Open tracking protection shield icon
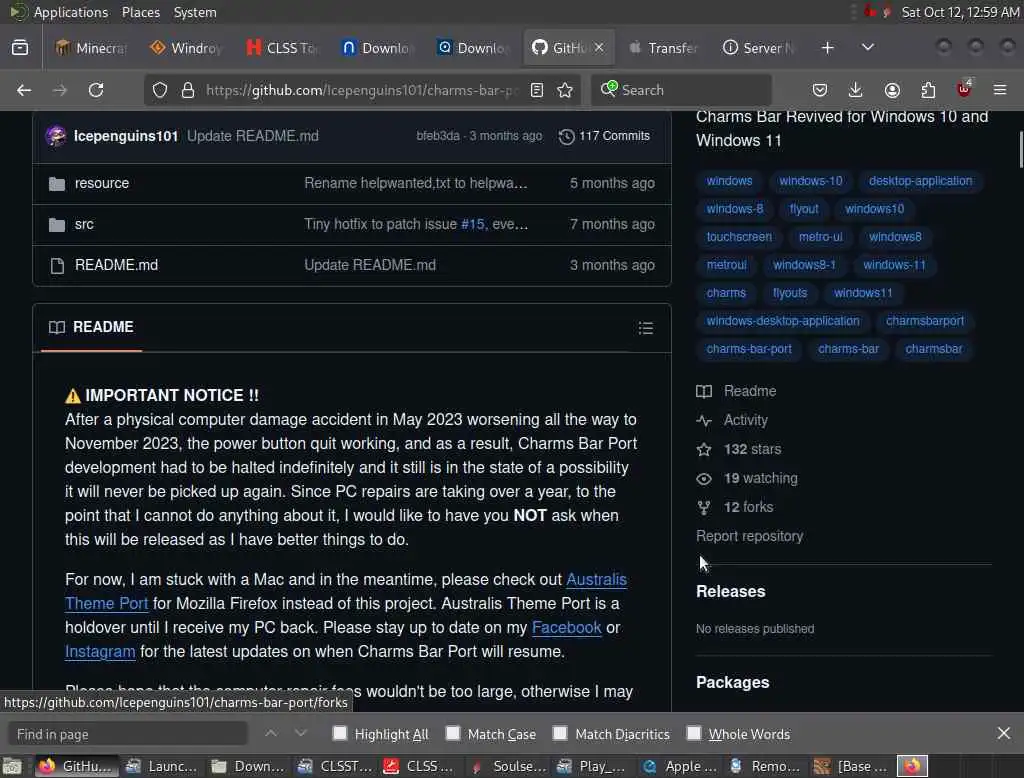Image resolution: width=1024 pixels, height=778 pixels. 160,90
